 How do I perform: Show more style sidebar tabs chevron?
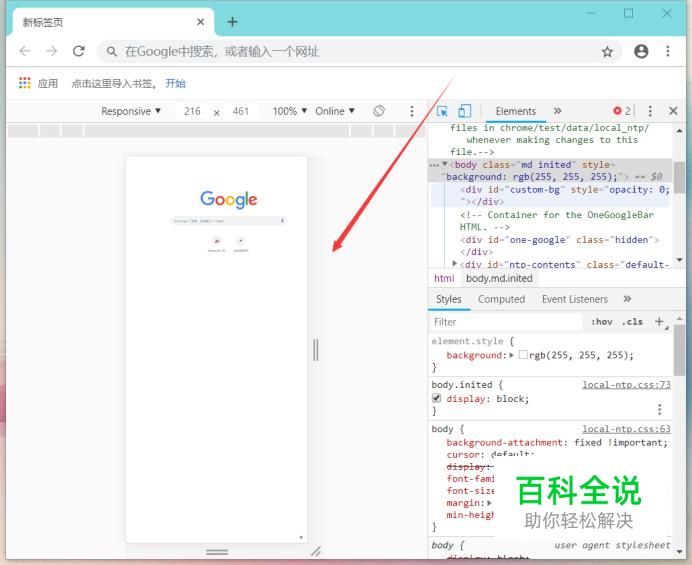(627, 299)
